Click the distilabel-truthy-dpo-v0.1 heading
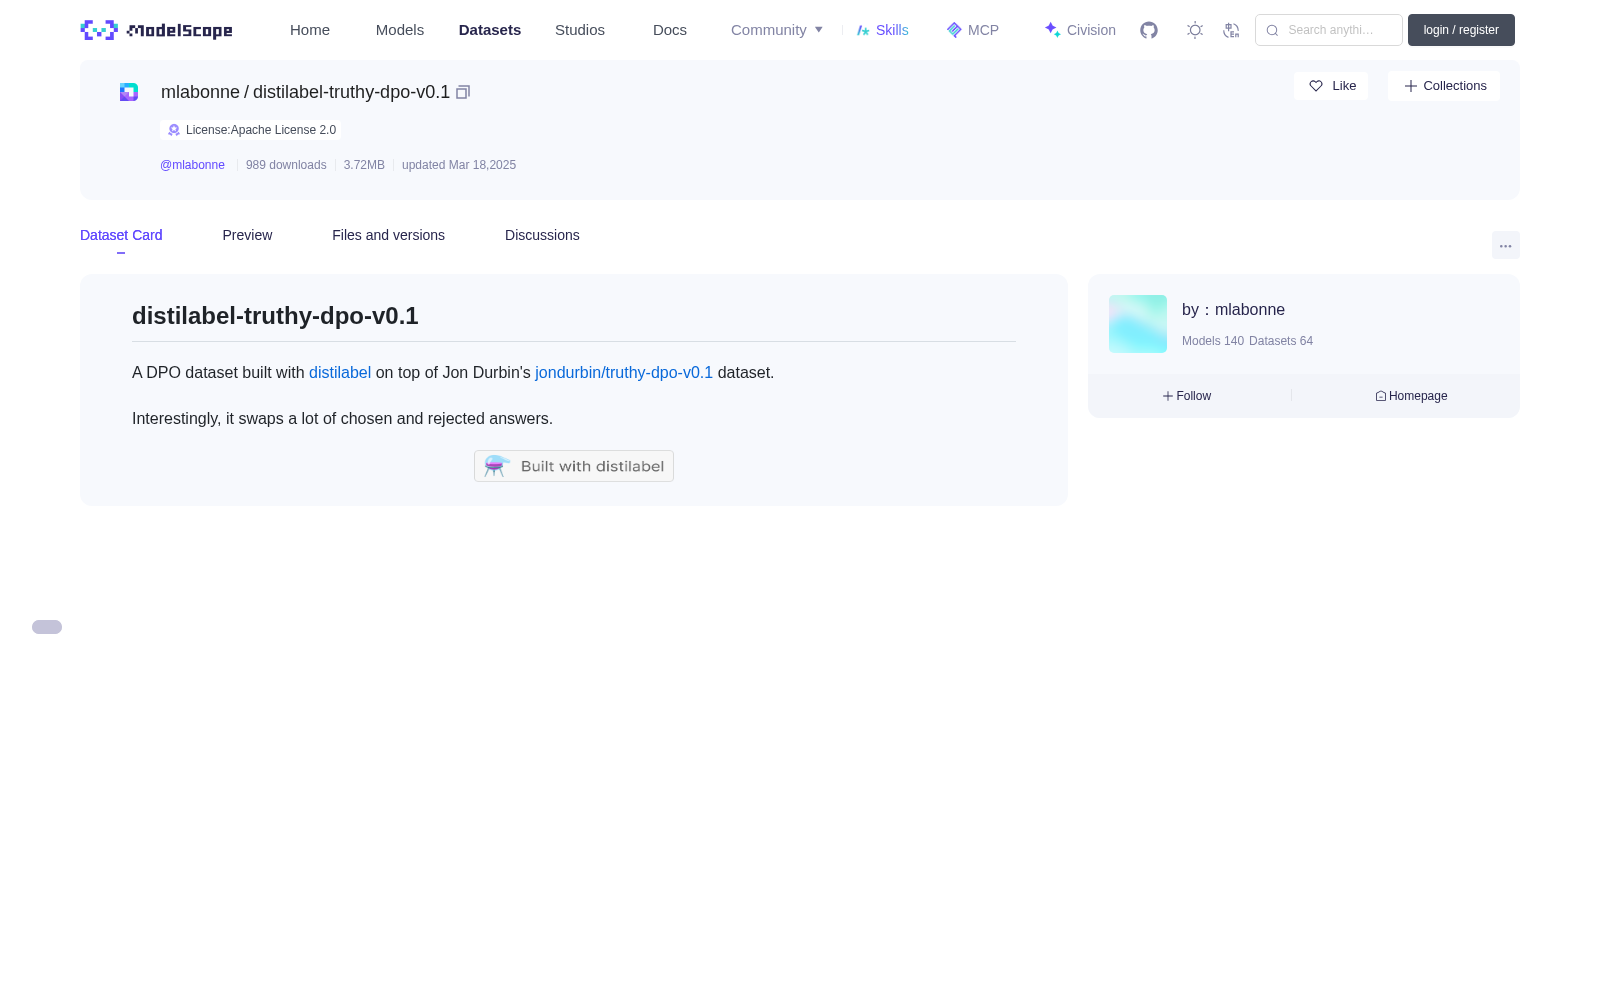1600x1000 pixels. (x=275, y=316)
